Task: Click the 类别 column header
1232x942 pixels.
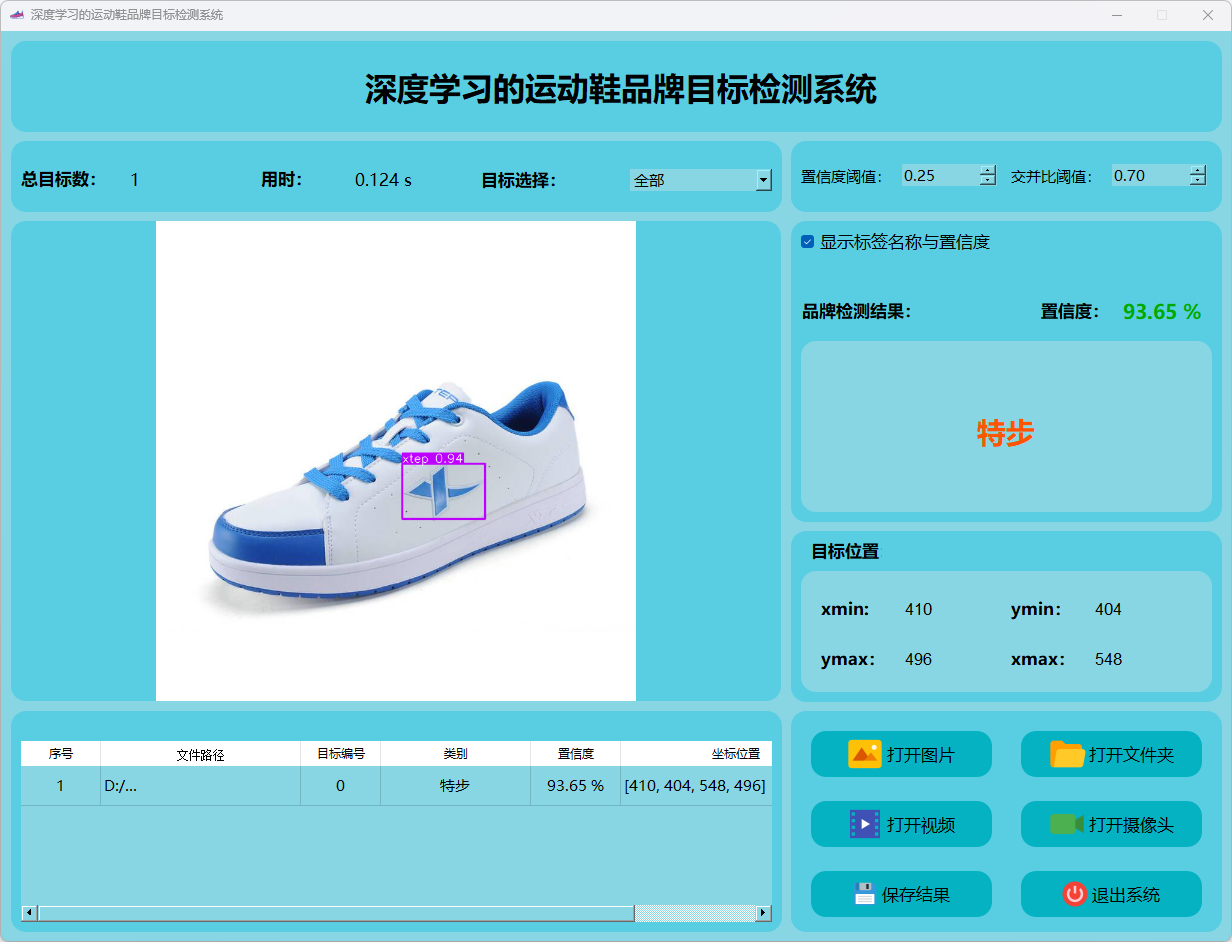Action: click(x=456, y=754)
